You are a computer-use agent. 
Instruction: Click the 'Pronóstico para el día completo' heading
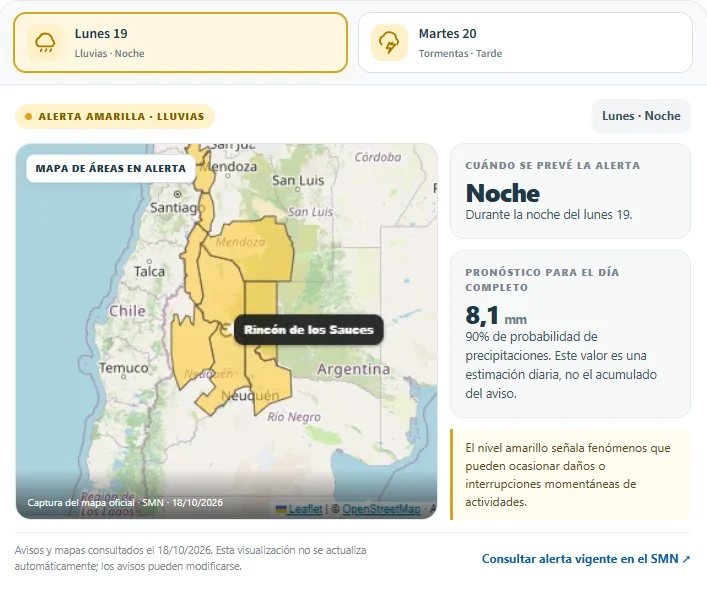pyautogui.click(x=542, y=280)
